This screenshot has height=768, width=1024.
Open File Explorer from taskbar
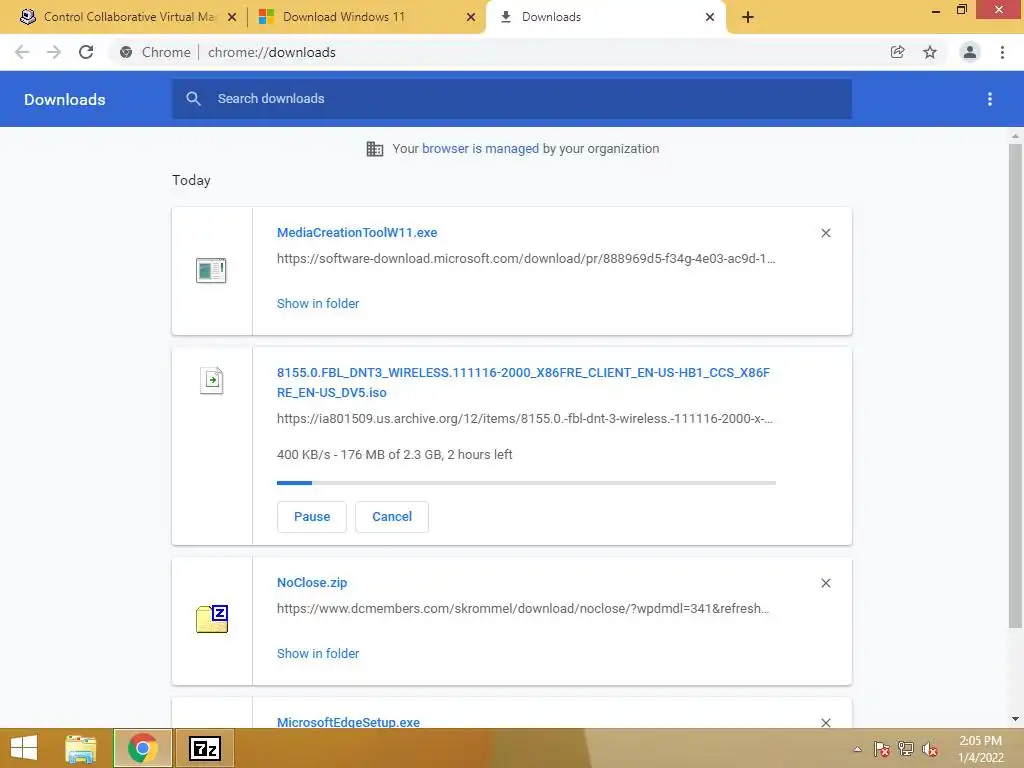tap(81, 748)
